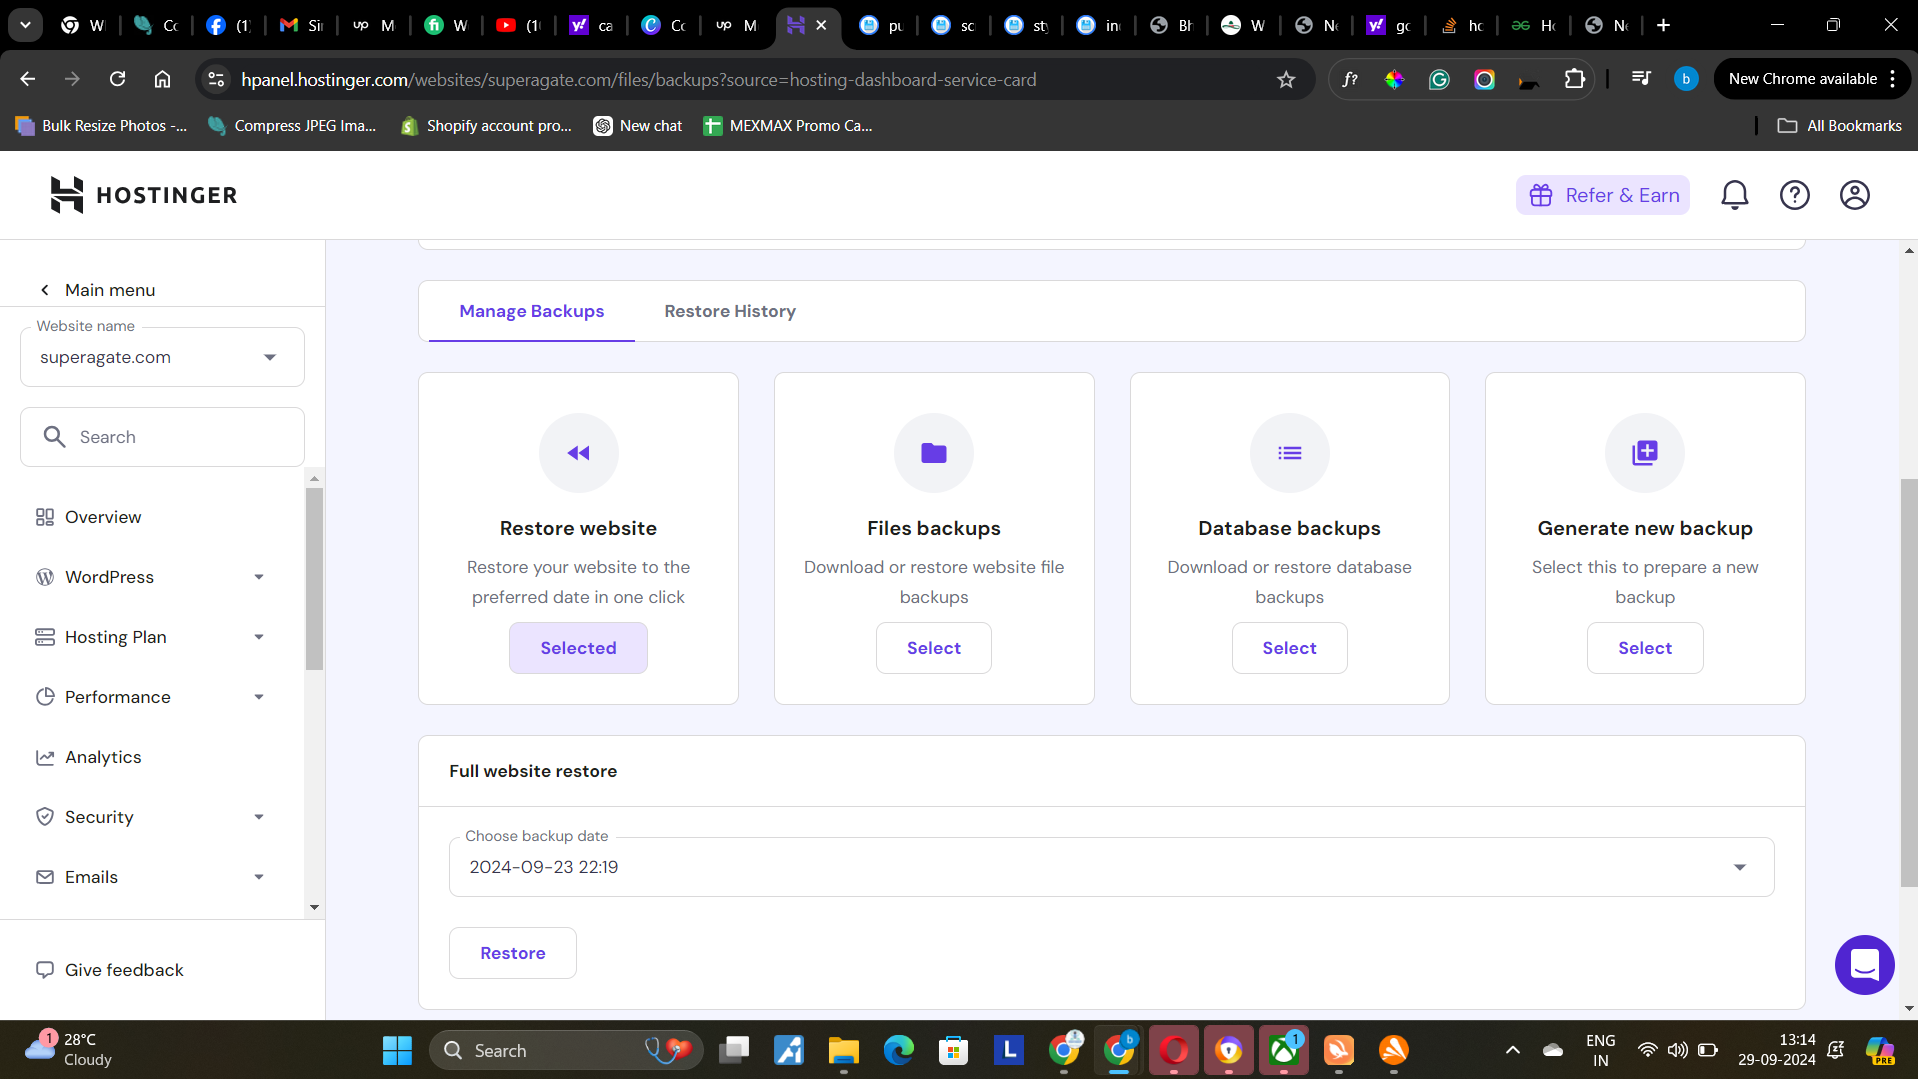Open the Refer & Earn program
The width and height of the screenshot is (1918, 1079).
tap(1601, 195)
